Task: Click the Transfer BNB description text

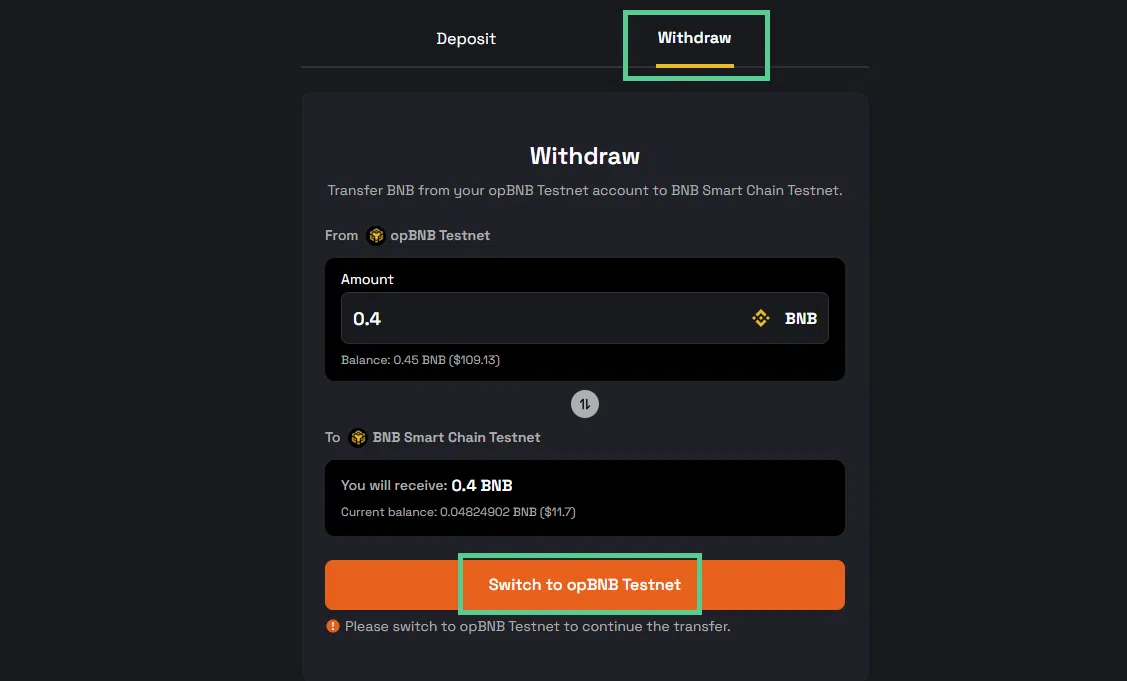Action: 584,191
